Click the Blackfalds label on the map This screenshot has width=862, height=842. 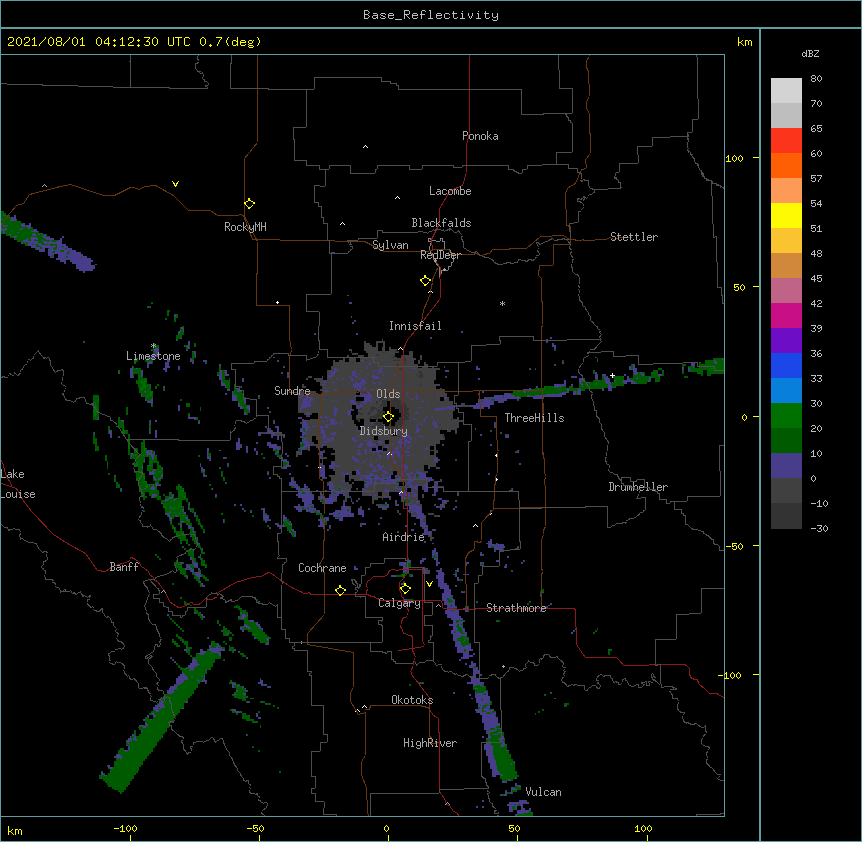441,223
